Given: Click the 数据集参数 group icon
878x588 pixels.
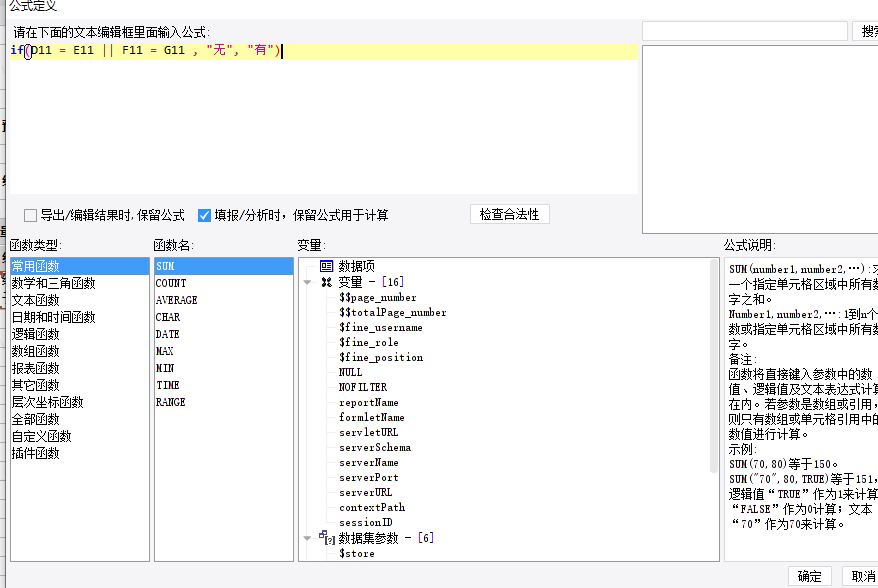Looking at the screenshot, I should tap(326, 538).
